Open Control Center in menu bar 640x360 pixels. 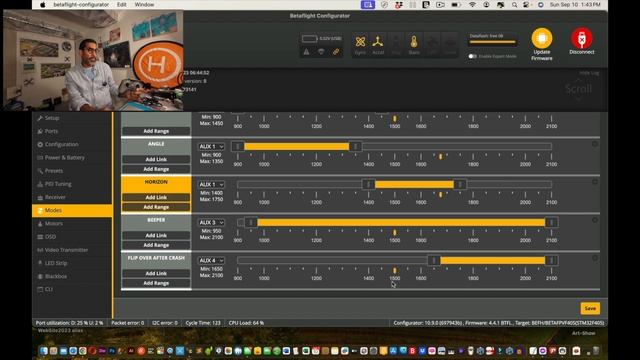[x=527, y=5]
